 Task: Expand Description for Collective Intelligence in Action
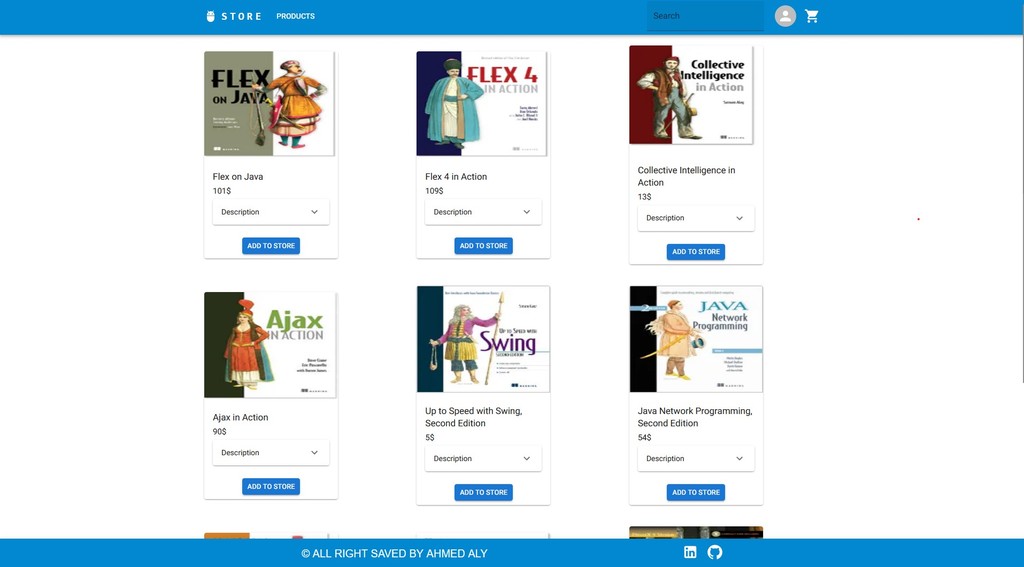(696, 218)
